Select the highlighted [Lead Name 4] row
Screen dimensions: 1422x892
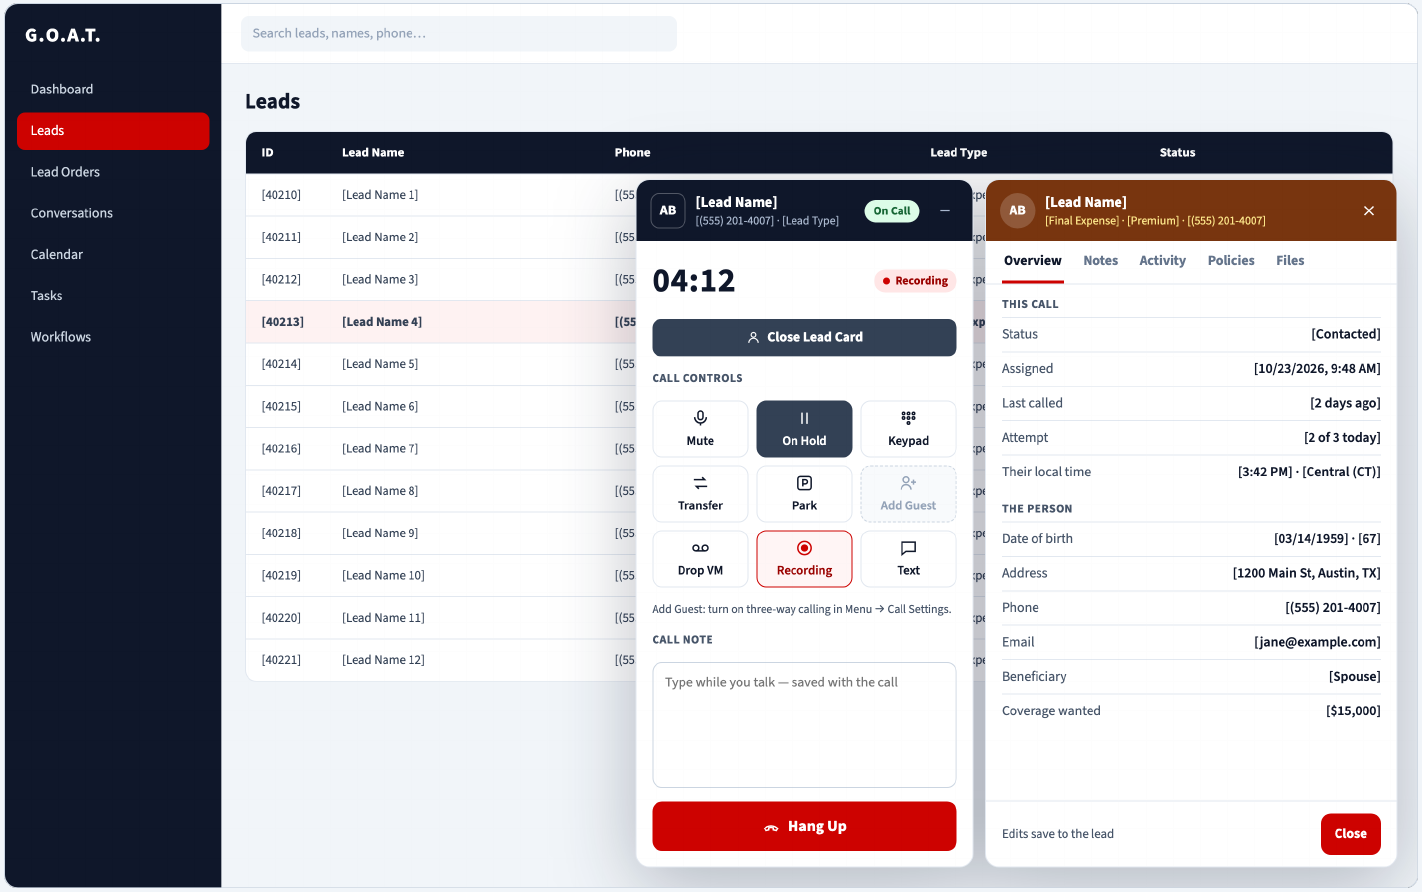(441, 322)
